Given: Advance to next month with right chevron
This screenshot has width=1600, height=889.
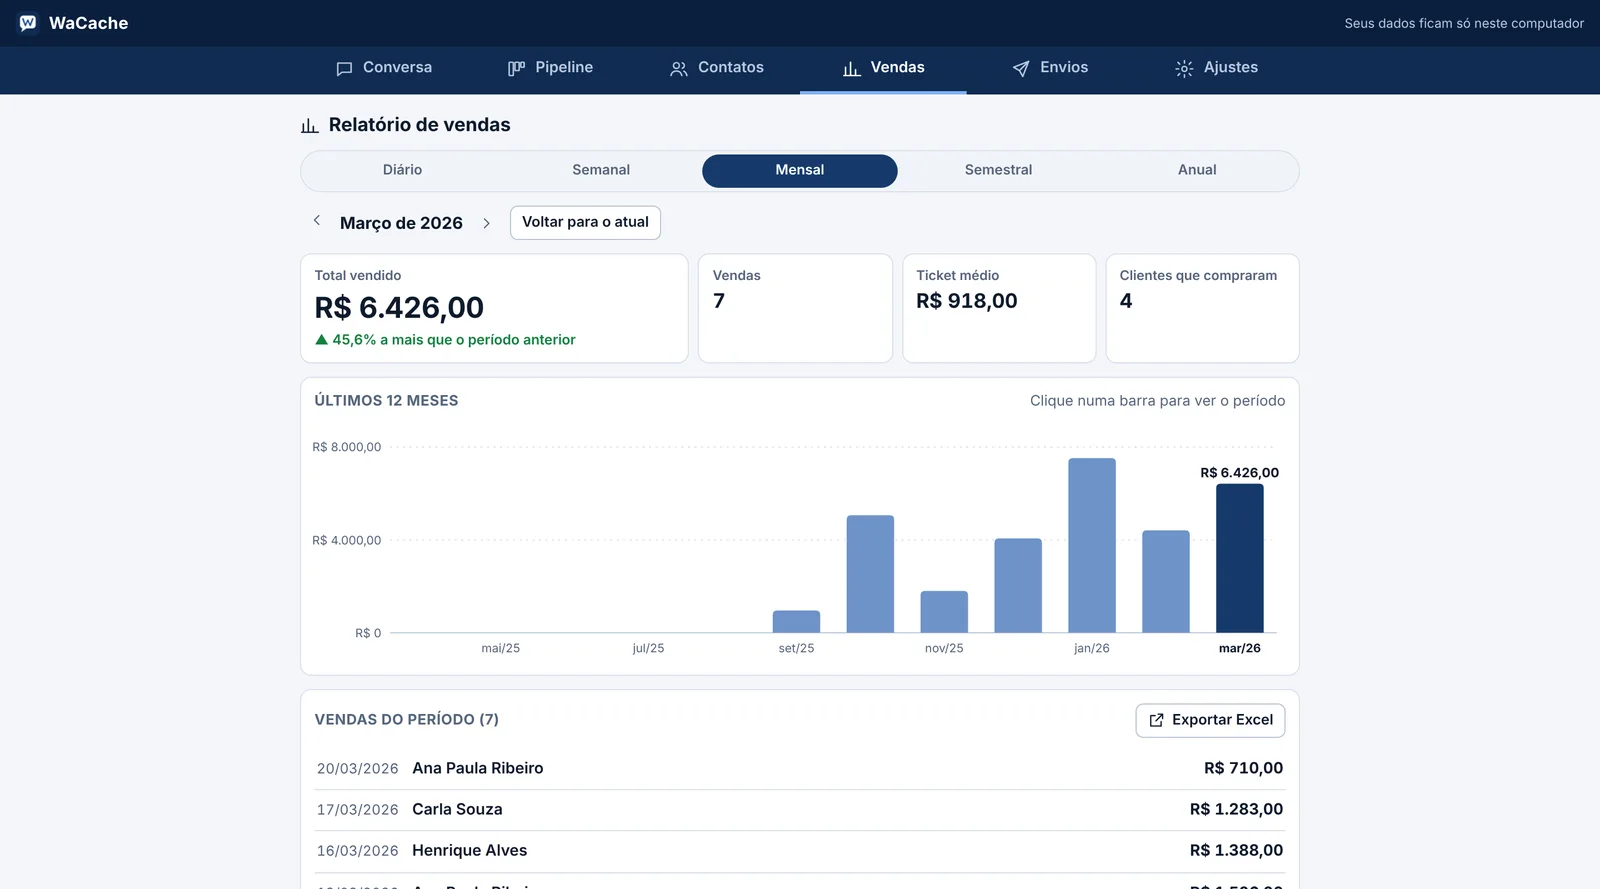Looking at the screenshot, I should coord(486,223).
